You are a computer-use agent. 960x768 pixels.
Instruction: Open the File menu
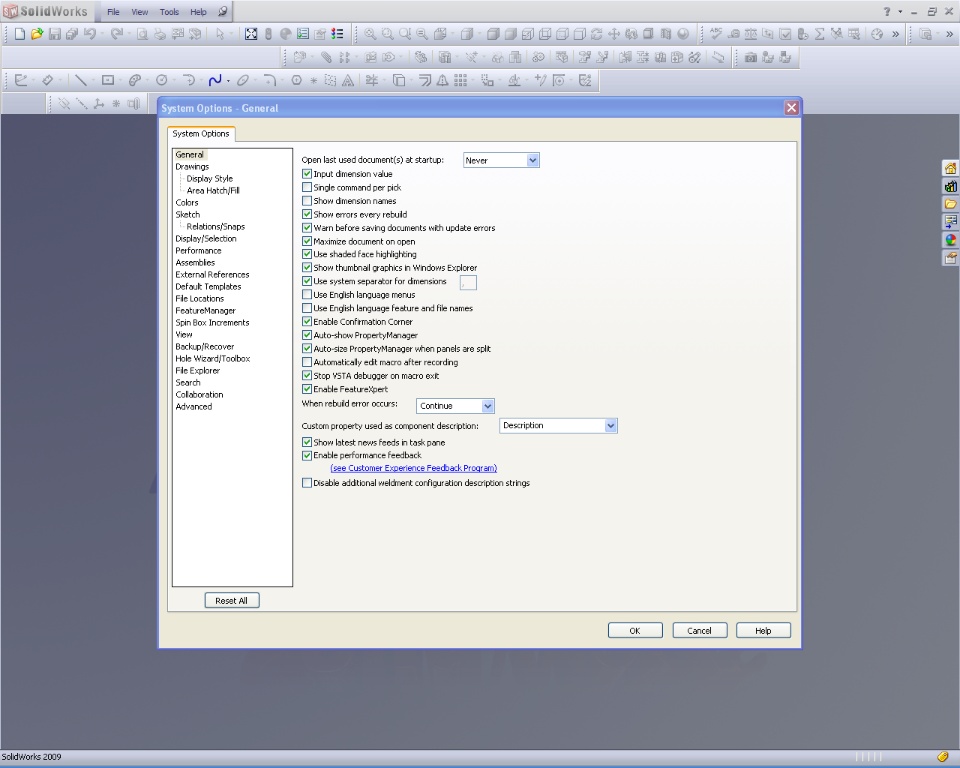point(113,12)
